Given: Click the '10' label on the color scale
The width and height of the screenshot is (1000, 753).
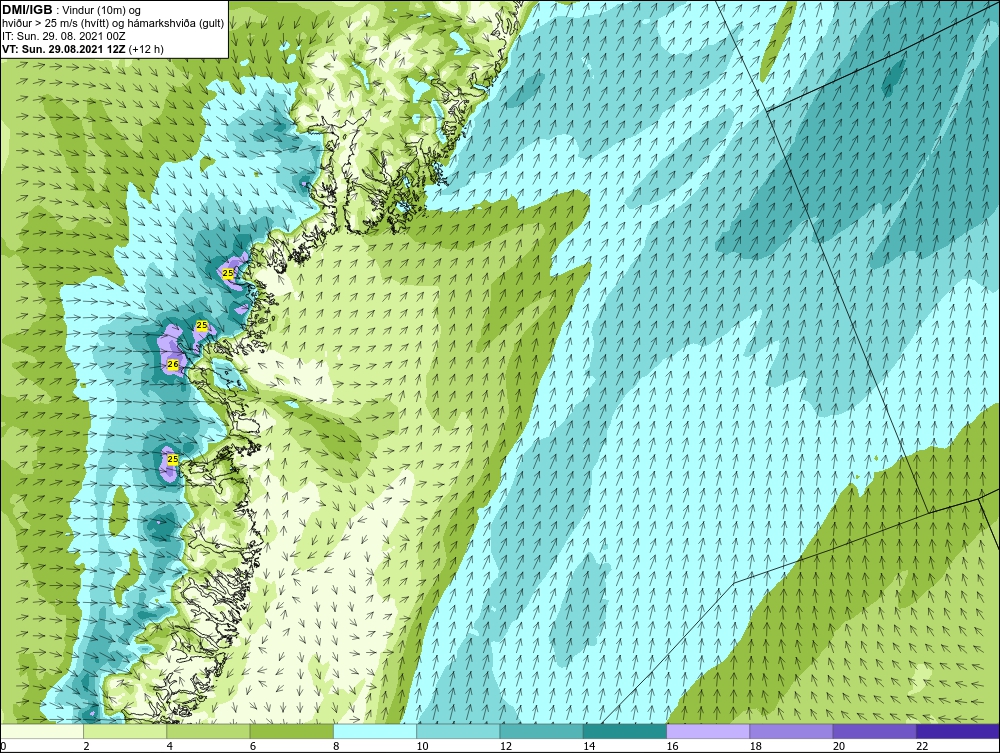Looking at the screenshot, I should 422,747.
